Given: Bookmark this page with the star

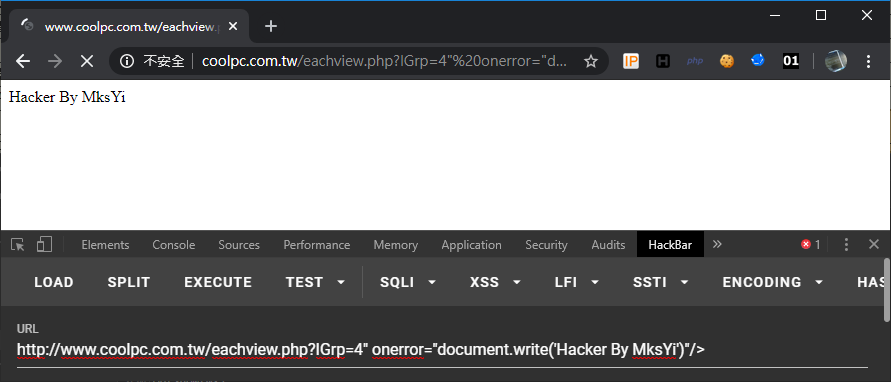Looking at the screenshot, I should (x=591, y=61).
